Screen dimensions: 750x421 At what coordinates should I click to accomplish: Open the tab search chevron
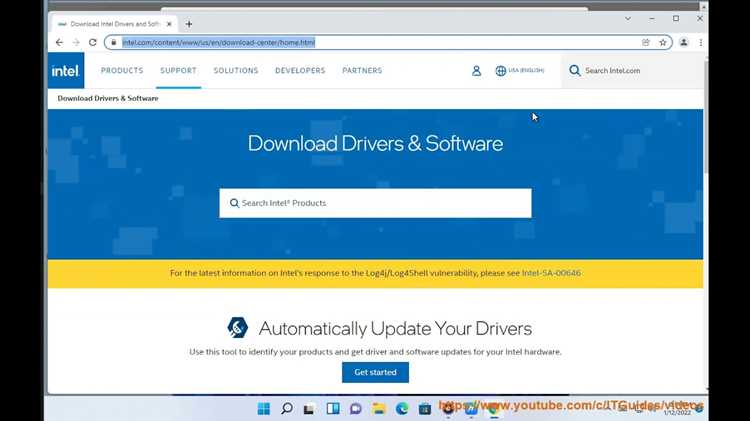[628, 19]
